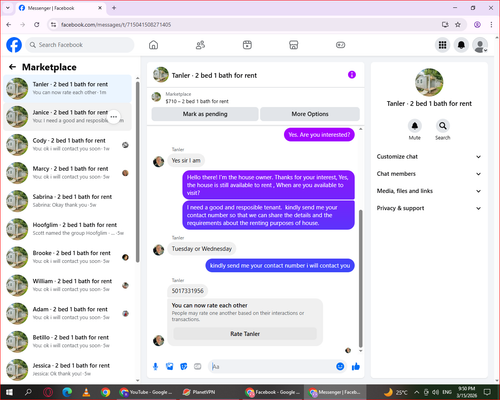500x400 pixels.
Task: Click the browser address bar
Action: click(247, 24)
